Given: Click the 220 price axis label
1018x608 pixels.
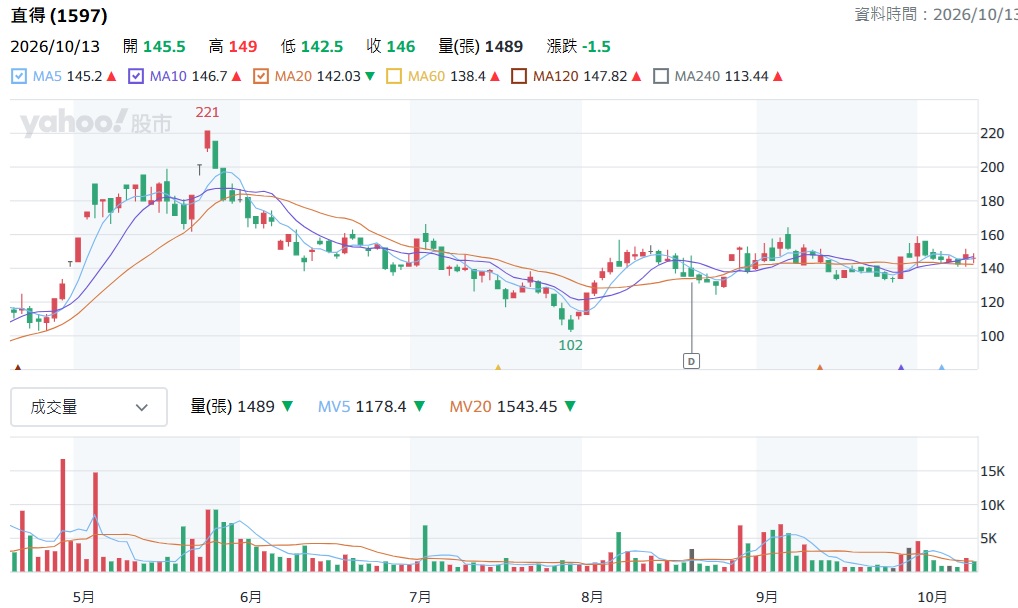Looking at the screenshot, I should tap(992, 134).
